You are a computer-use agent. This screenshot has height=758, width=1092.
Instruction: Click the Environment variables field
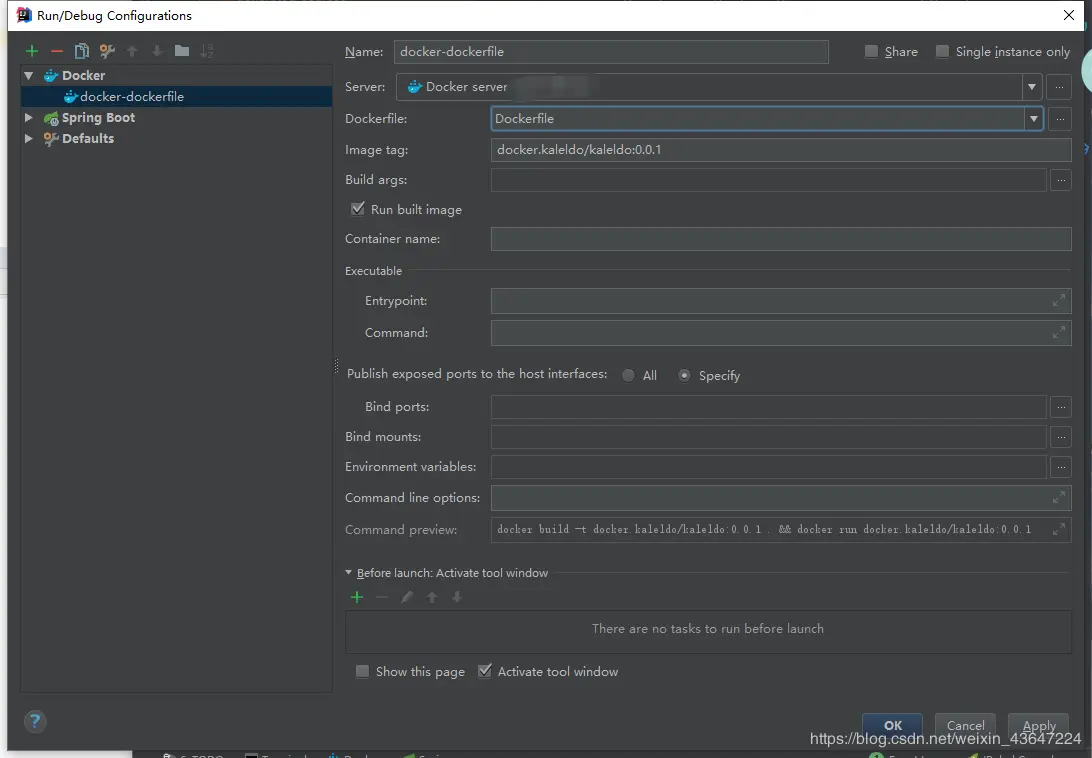[x=768, y=467]
